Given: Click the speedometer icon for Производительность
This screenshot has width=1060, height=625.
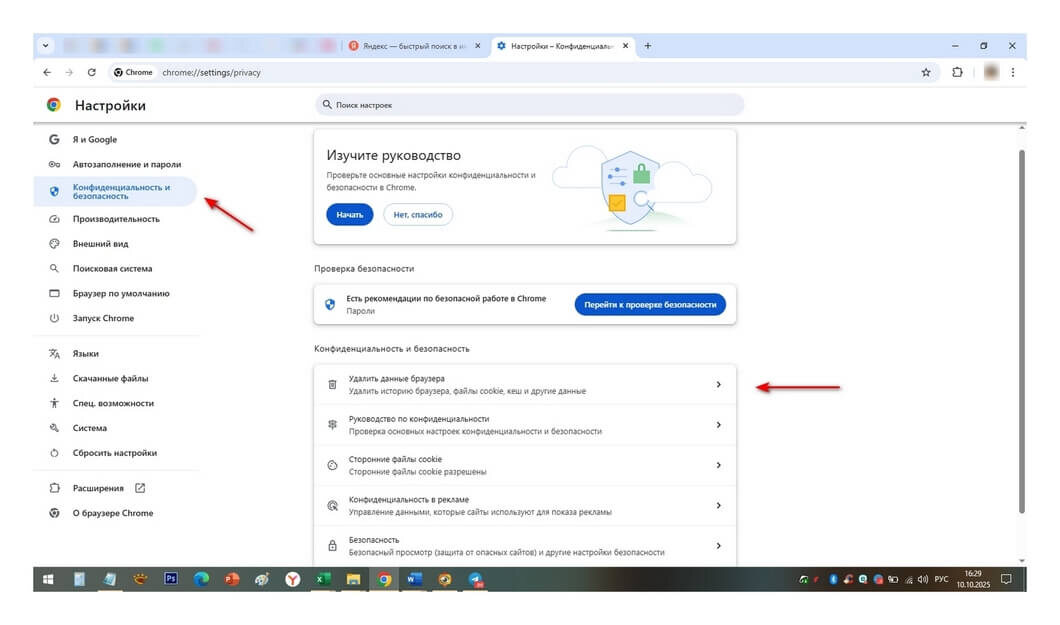Looking at the screenshot, I should pos(54,219).
